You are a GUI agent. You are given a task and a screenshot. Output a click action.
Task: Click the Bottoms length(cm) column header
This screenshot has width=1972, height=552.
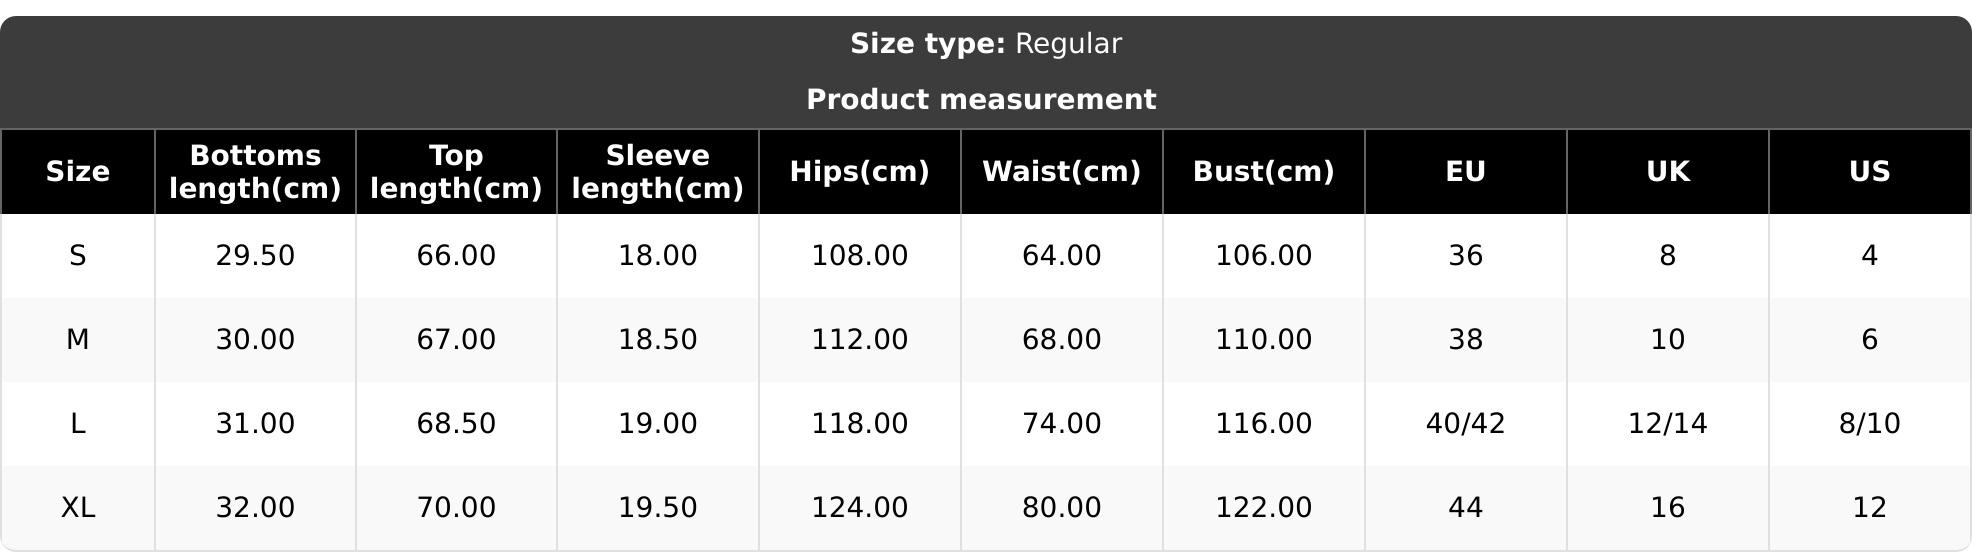255,172
